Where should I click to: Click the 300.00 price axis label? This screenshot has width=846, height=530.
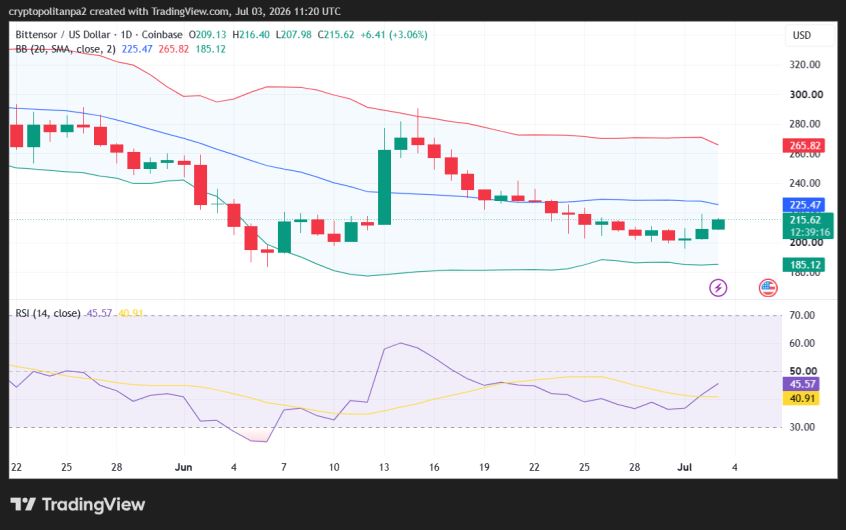pos(806,94)
